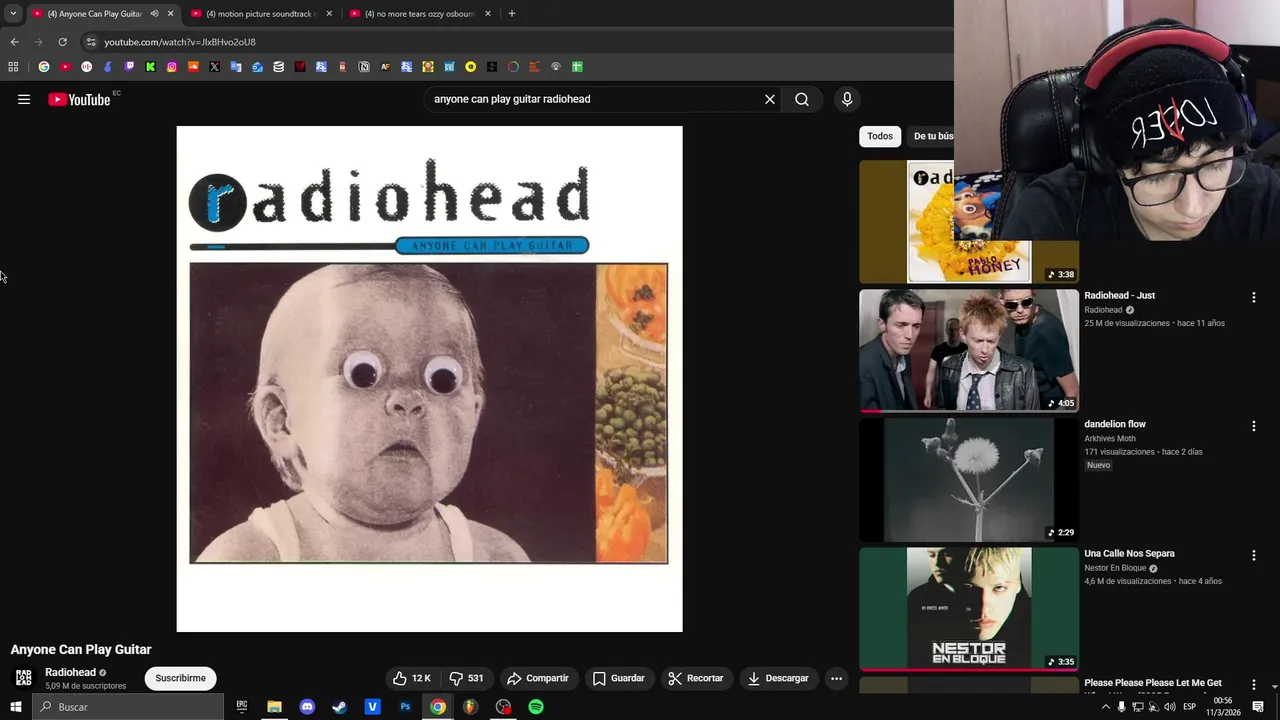Open Photoshop from the taskbar
Screen dimensions: 1280x720
405,707
